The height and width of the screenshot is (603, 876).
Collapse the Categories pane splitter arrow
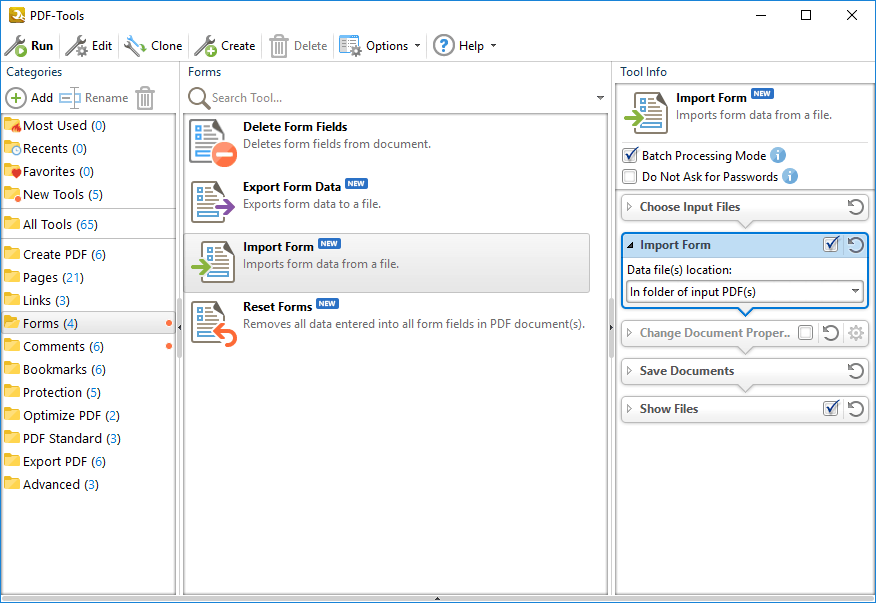click(x=179, y=327)
